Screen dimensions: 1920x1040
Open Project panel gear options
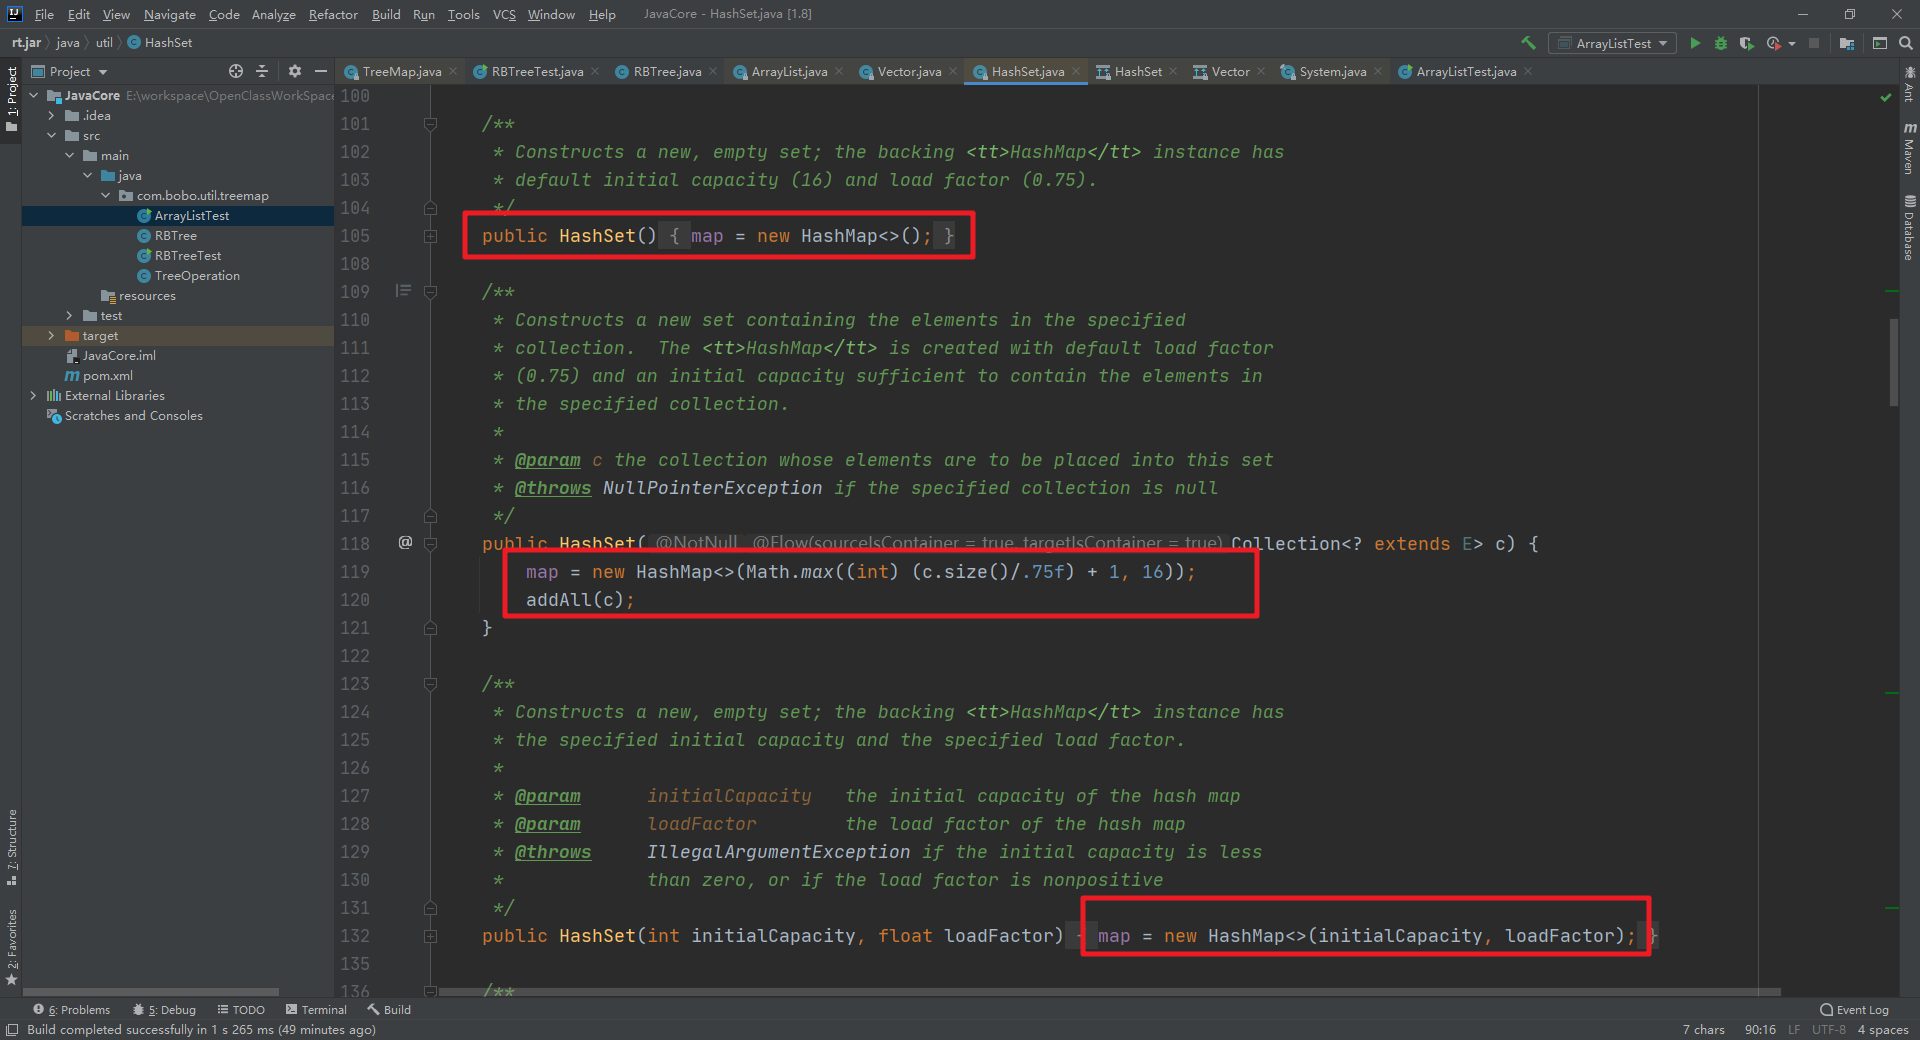294,71
